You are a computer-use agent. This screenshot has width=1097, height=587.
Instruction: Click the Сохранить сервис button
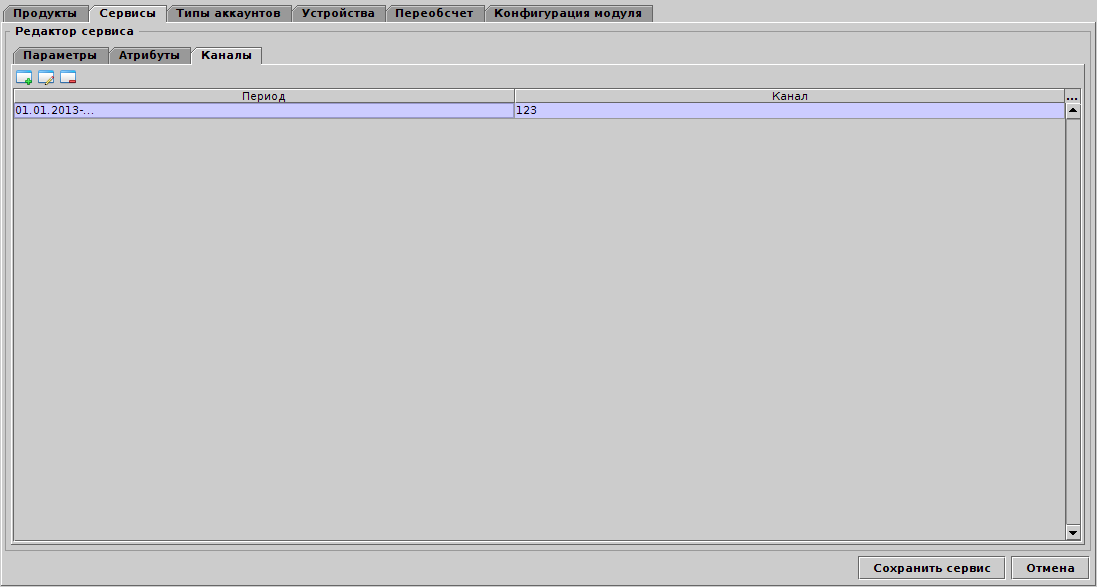click(931, 567)
